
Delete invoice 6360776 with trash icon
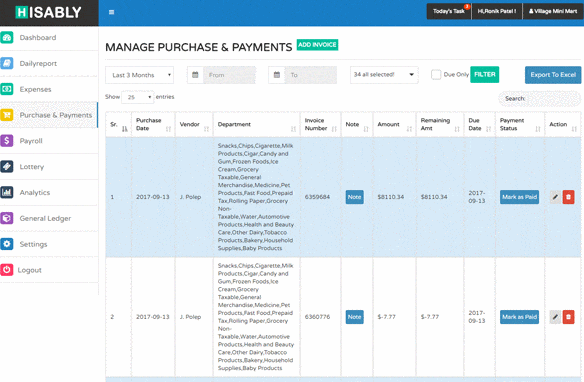click(x=568, y=317)
